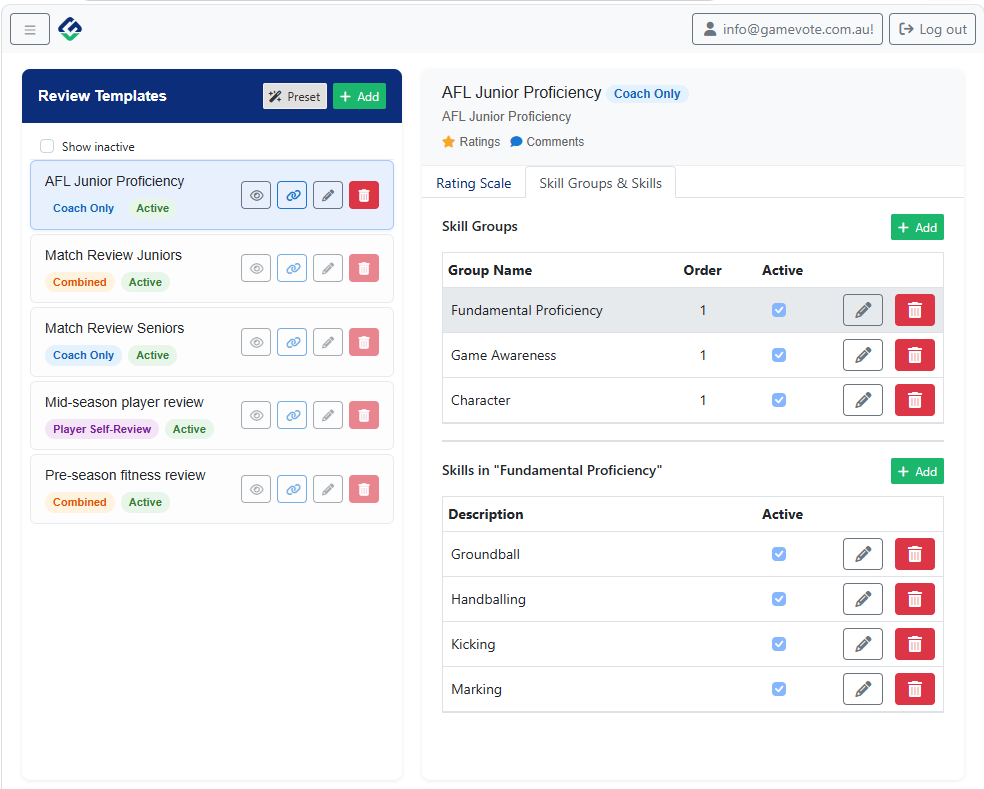Uncheck Active for the Kicking skill

point(779,644)
